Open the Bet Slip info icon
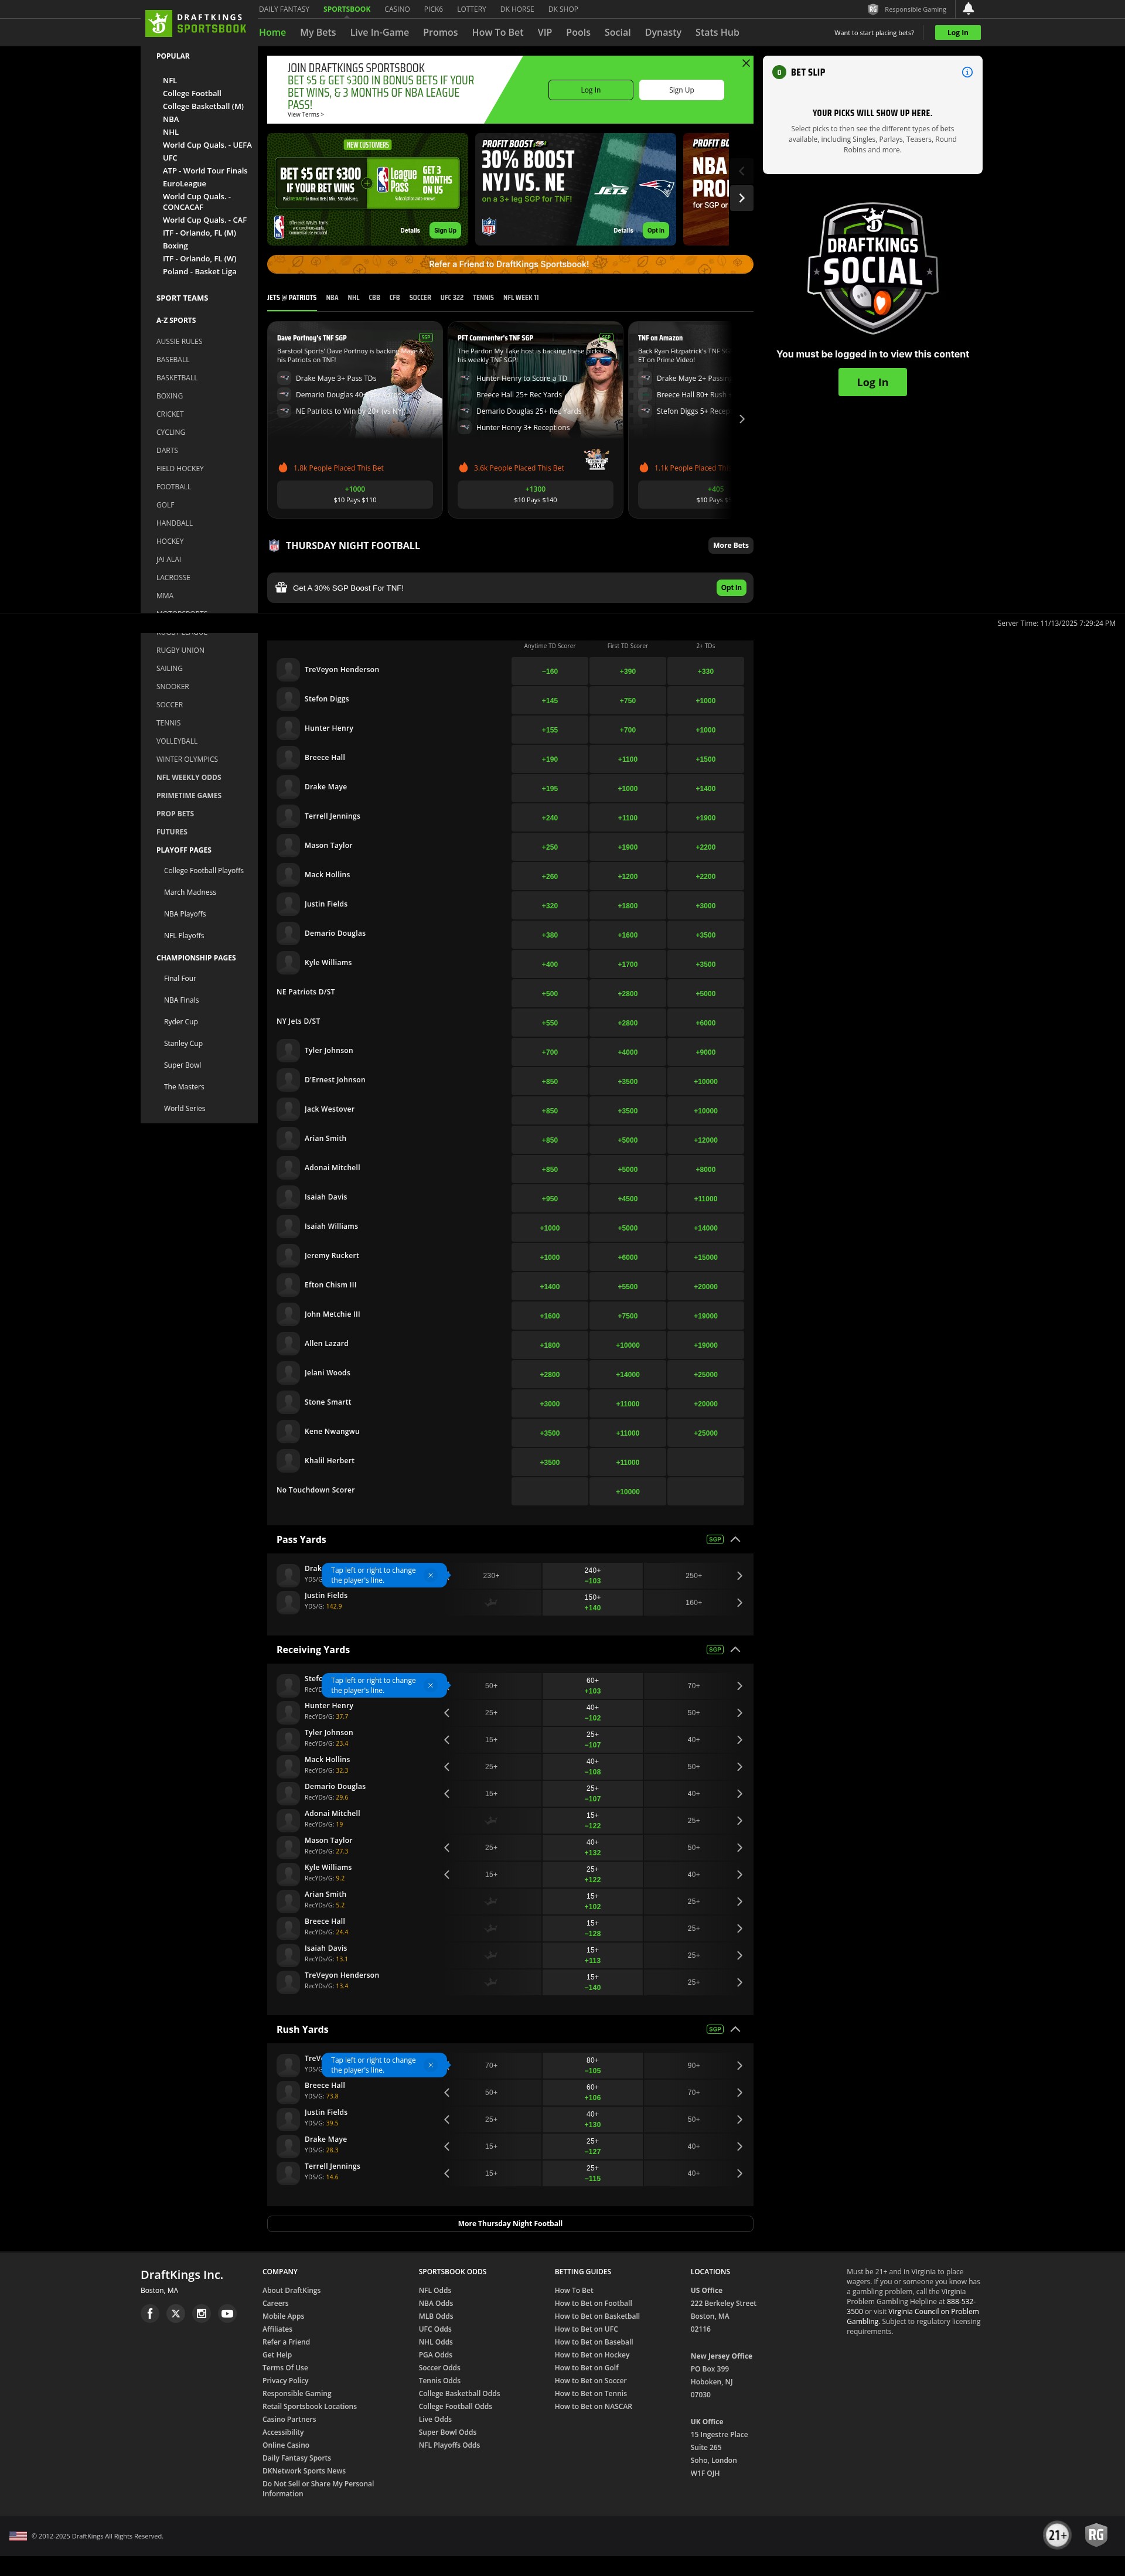Screen dimensions: 1125x2576 click(967, 72)
